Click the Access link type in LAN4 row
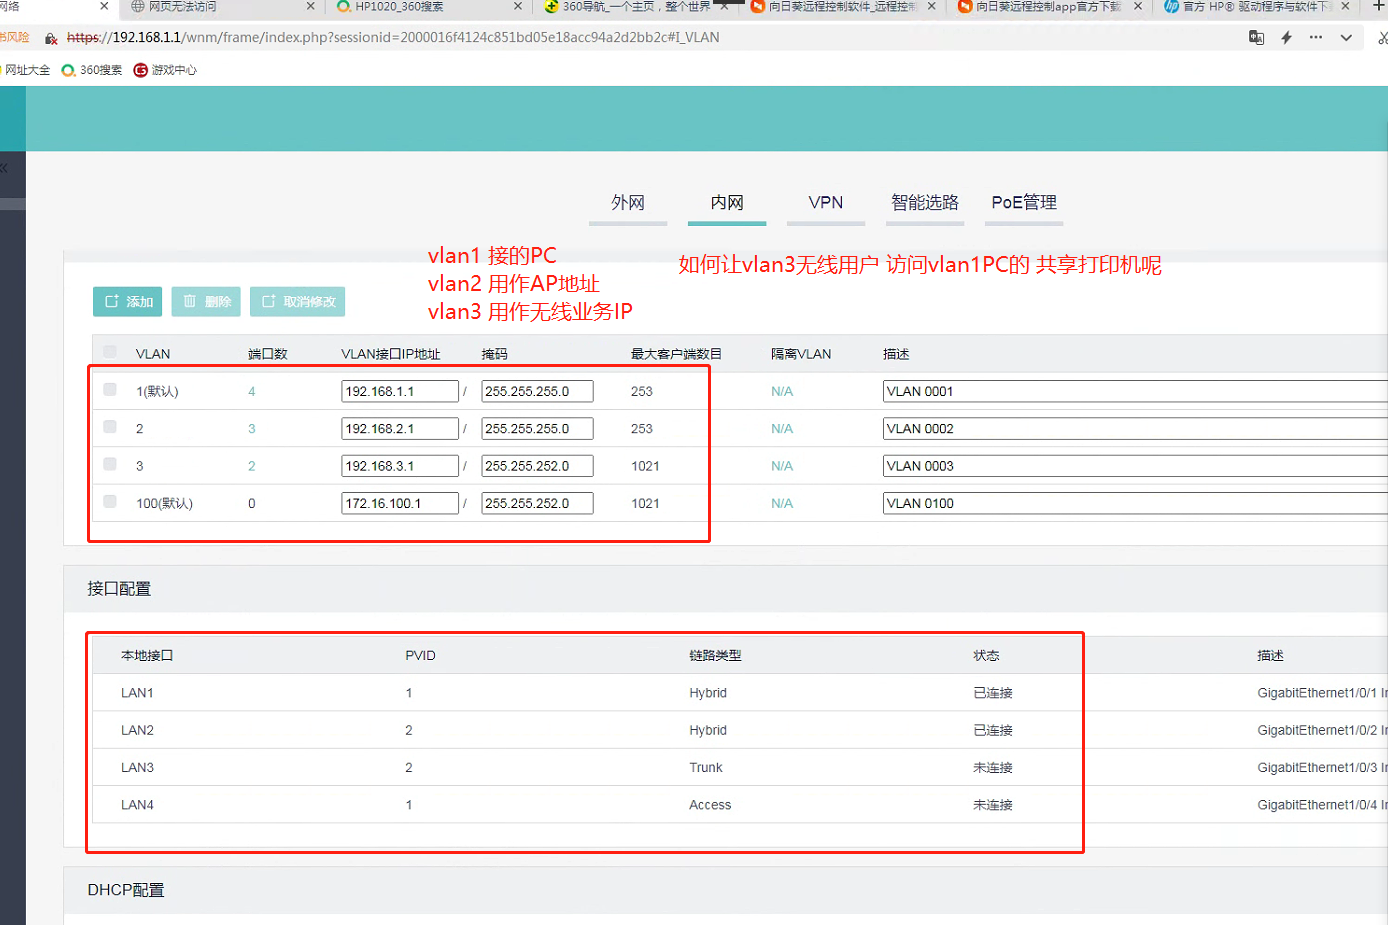 [710, 805]
